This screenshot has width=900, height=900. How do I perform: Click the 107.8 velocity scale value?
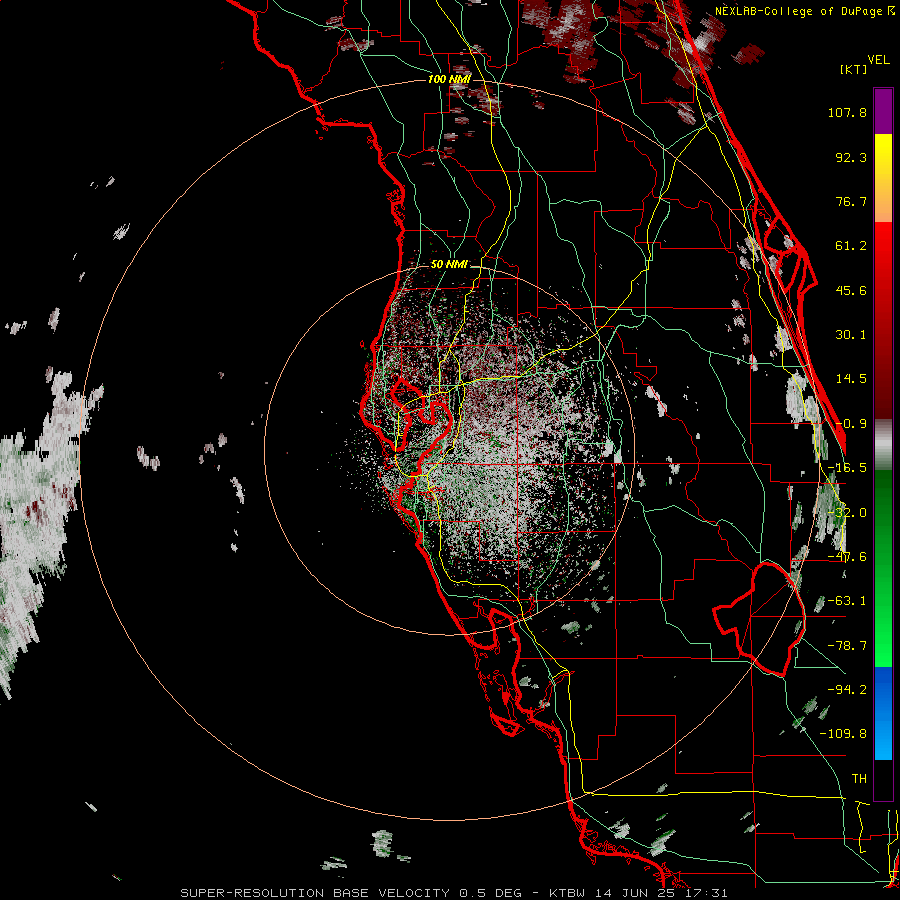tap(847, 112)
